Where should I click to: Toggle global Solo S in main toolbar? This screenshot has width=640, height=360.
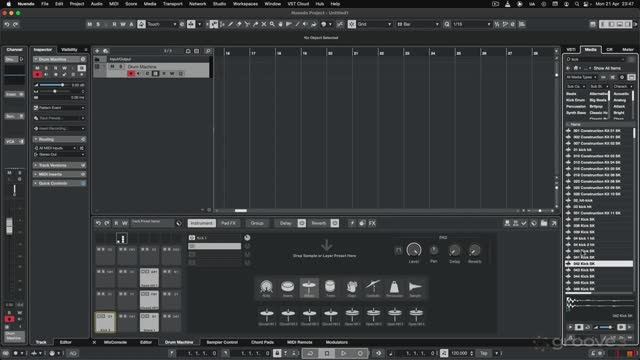[x=98, y=24]
